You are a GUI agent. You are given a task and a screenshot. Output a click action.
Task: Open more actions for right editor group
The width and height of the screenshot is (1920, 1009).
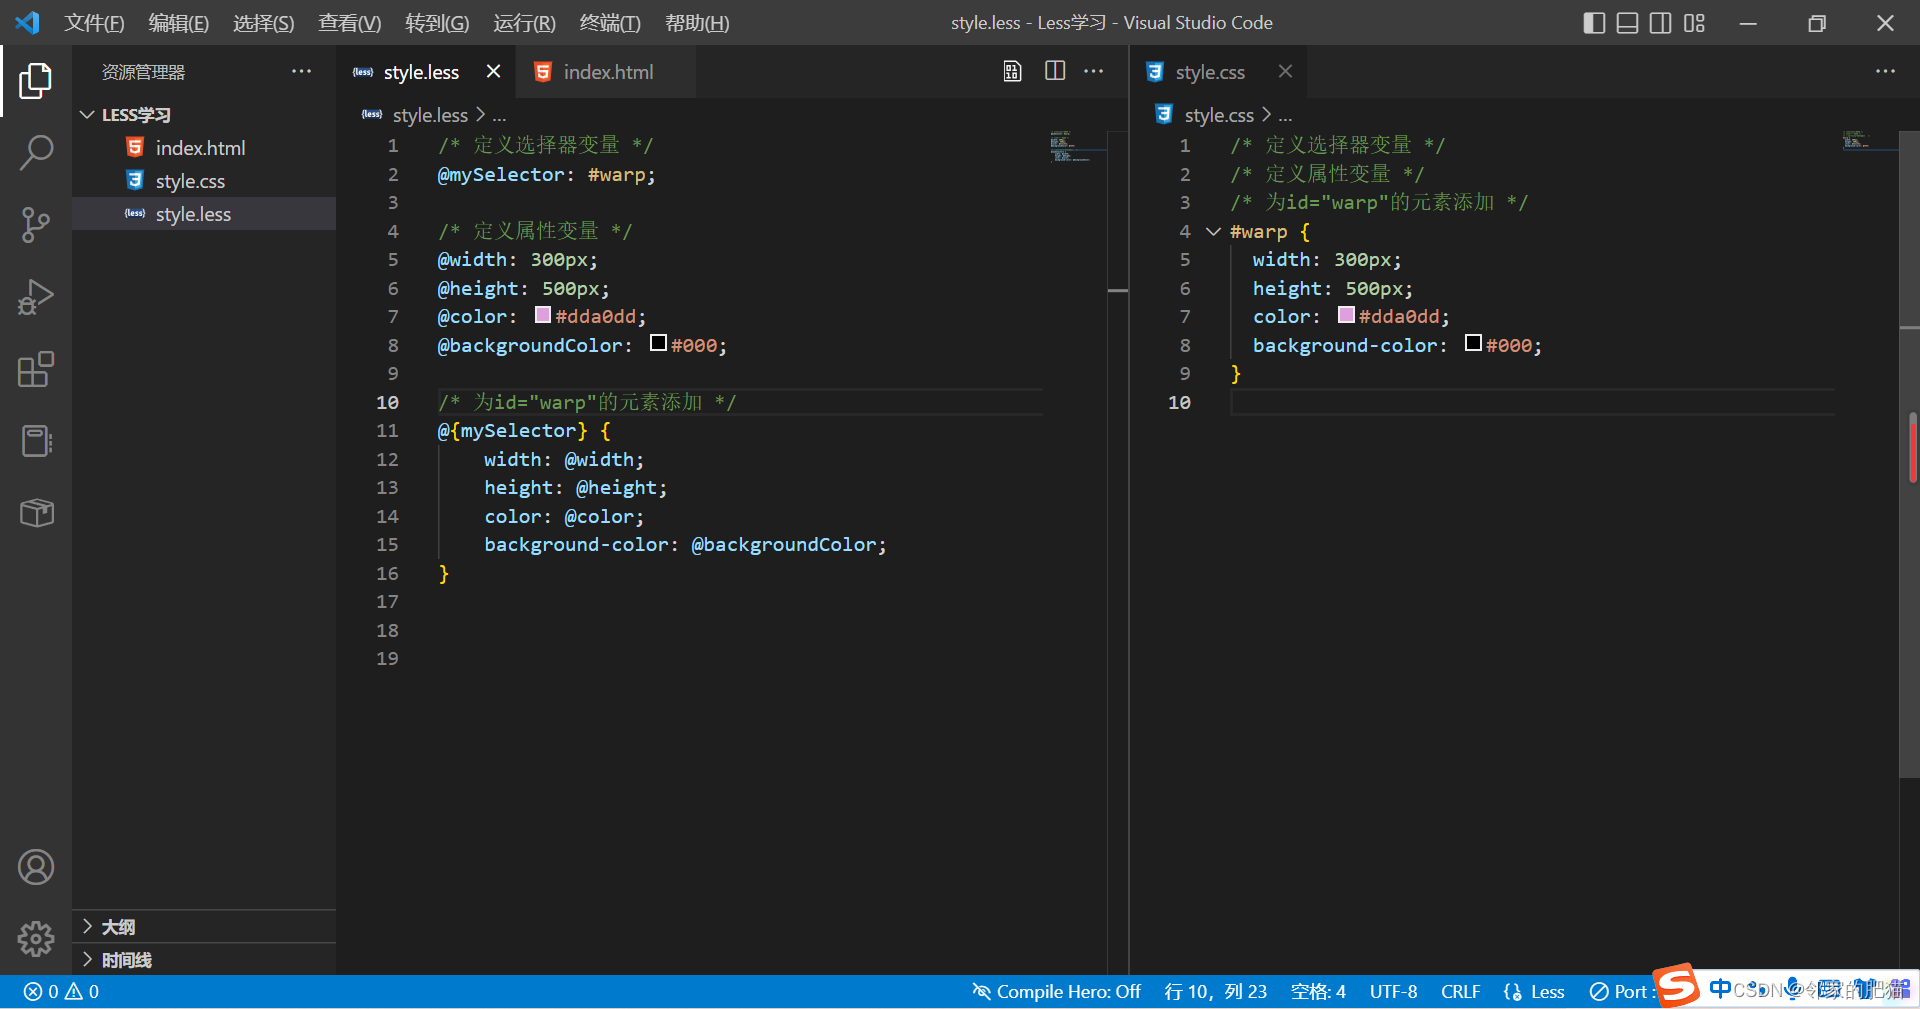(1885, 71)
